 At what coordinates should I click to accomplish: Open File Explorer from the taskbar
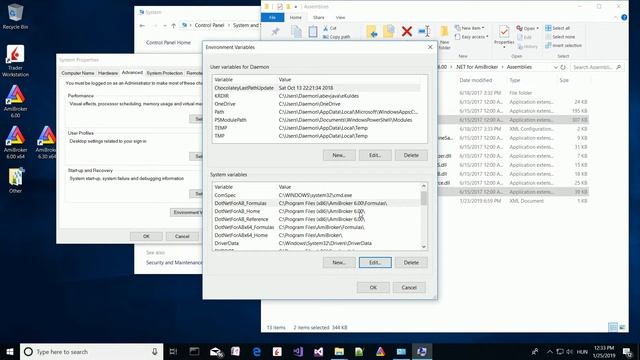coord(339,351)
